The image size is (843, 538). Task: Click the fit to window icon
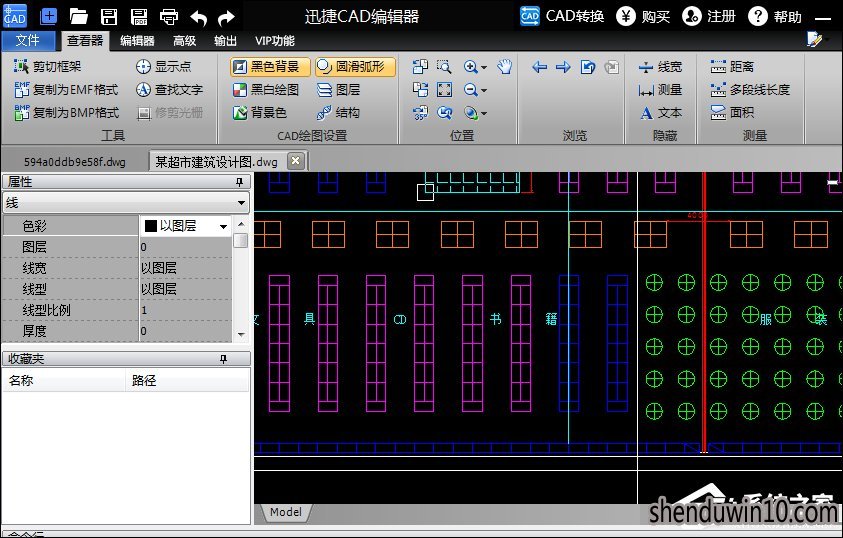point(444,90)
